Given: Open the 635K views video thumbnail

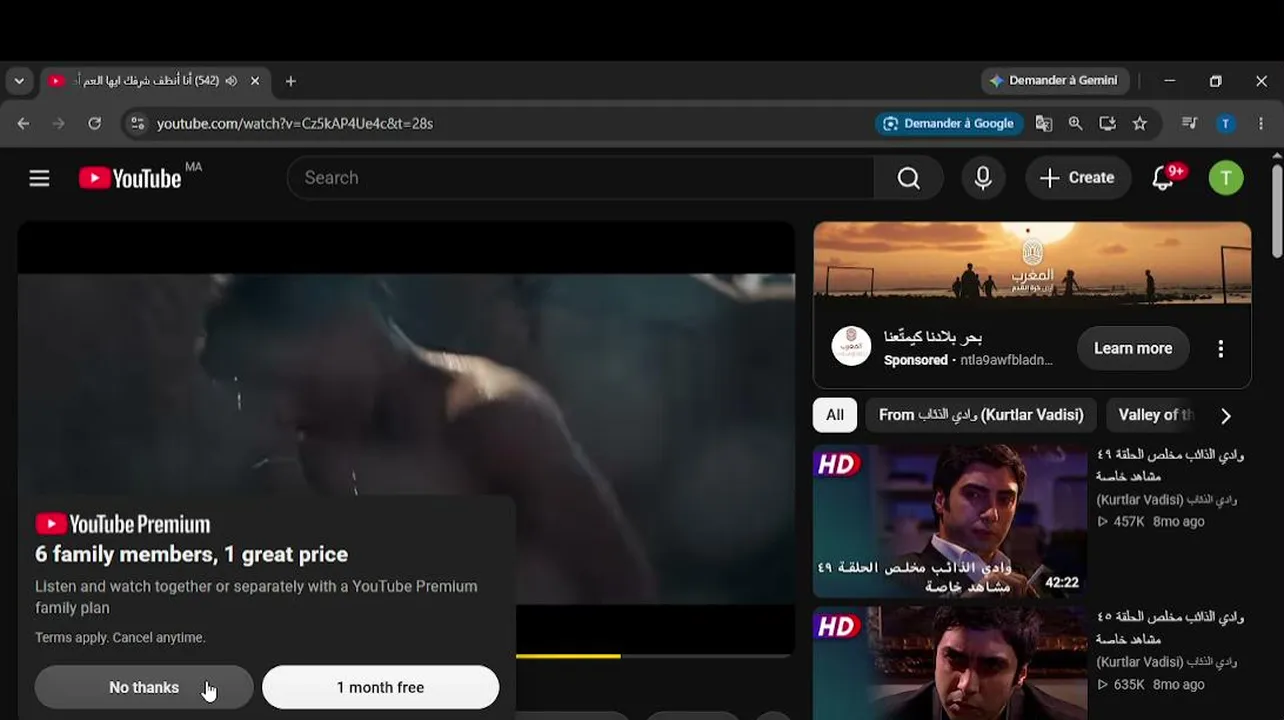Looking at the screenshot, I should click(949, 663).
